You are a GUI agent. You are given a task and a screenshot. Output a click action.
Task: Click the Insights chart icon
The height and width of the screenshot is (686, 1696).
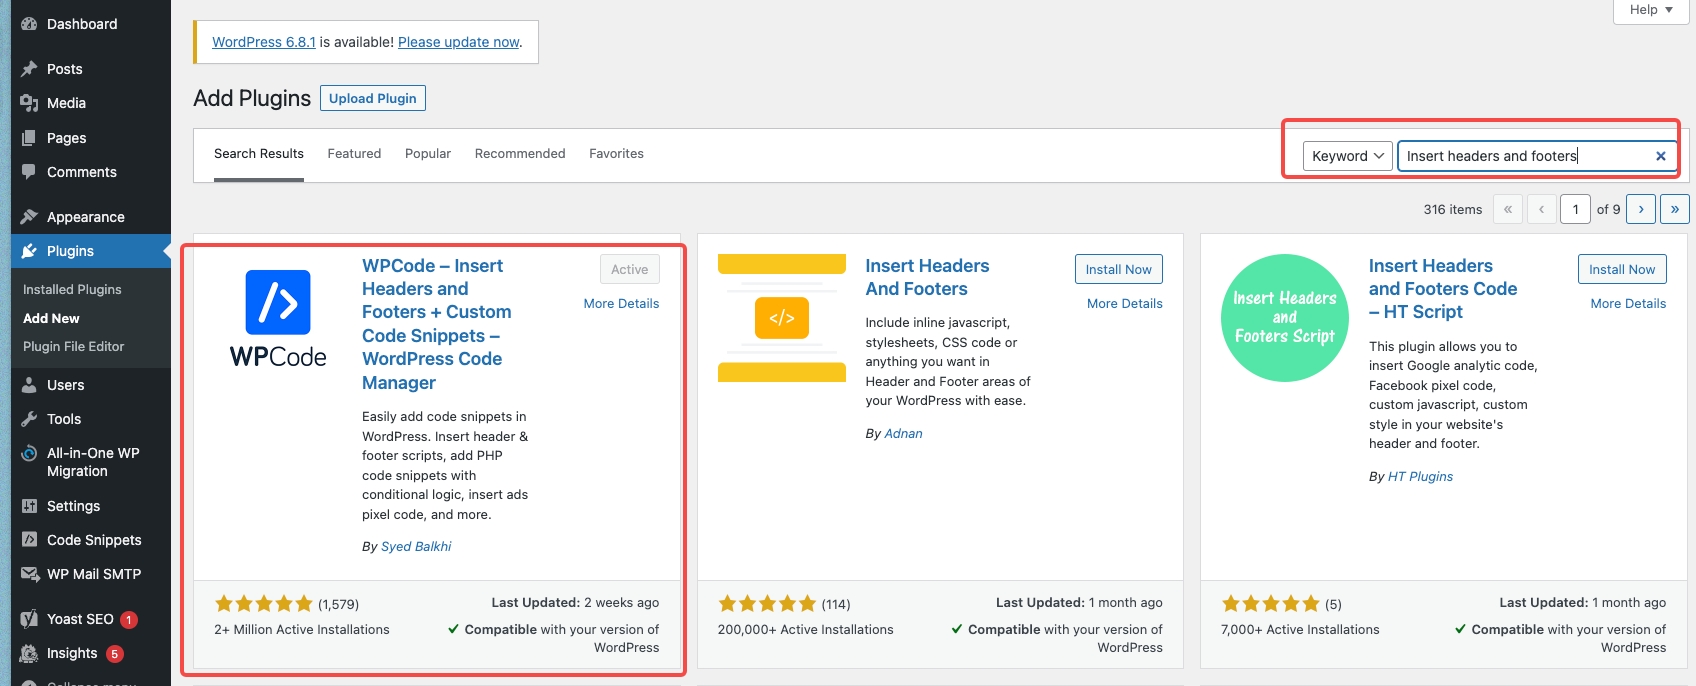(x=29, y=653)
